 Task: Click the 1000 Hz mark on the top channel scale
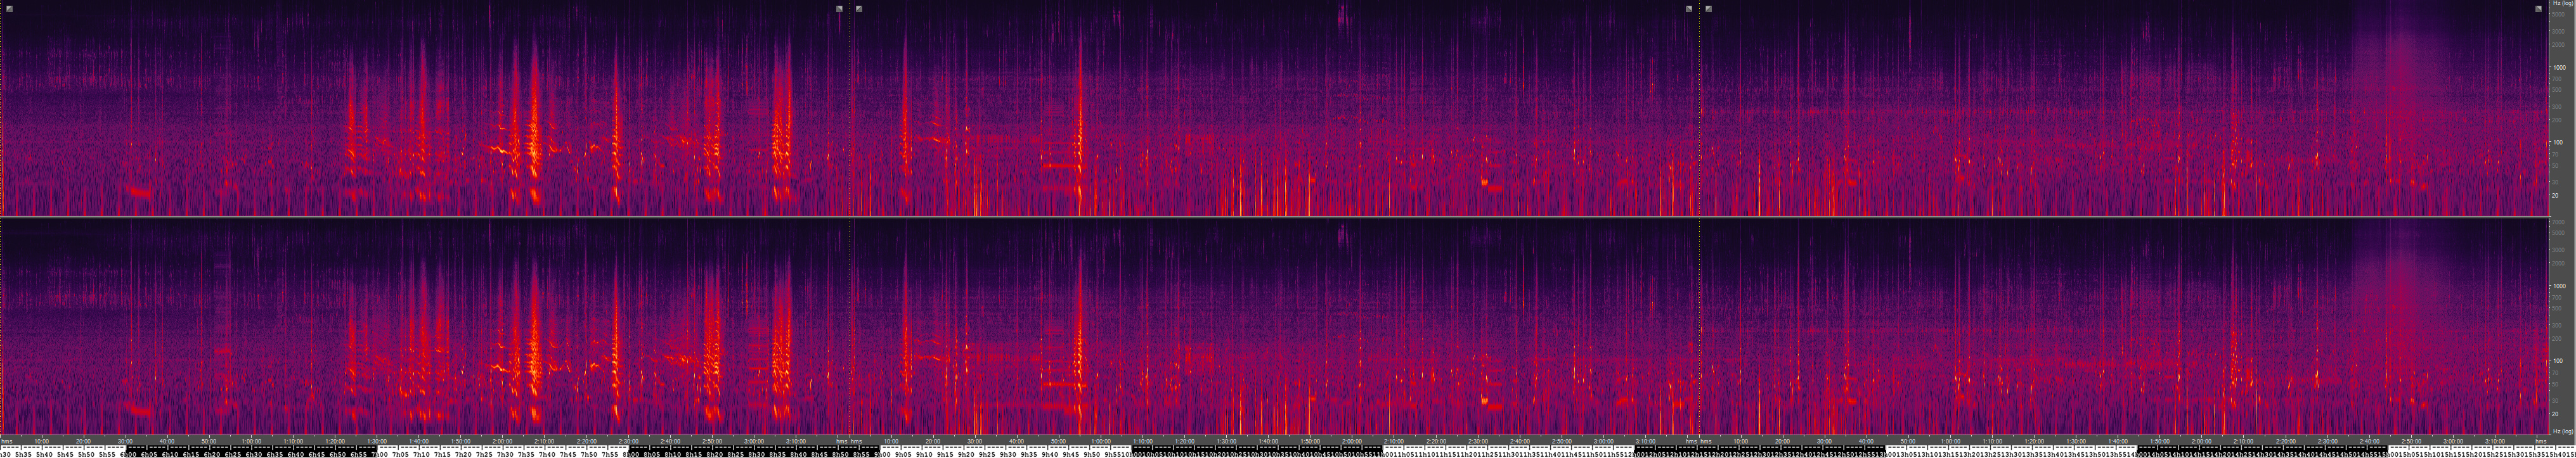pos(2557,67)
